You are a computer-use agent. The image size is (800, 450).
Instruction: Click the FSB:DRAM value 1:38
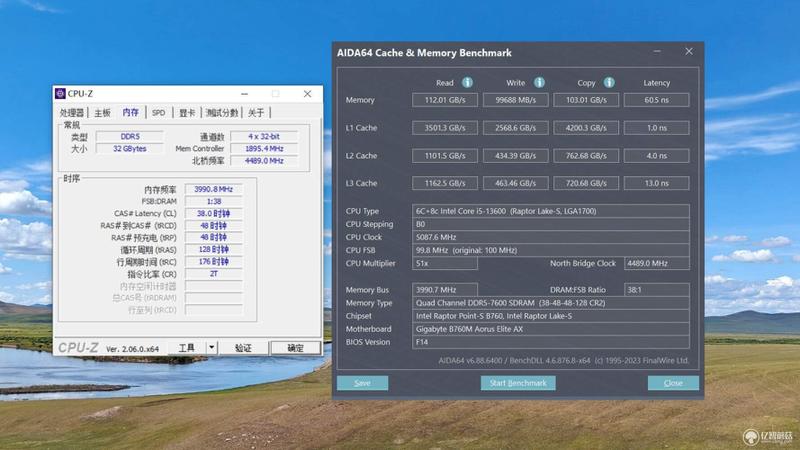213,202
